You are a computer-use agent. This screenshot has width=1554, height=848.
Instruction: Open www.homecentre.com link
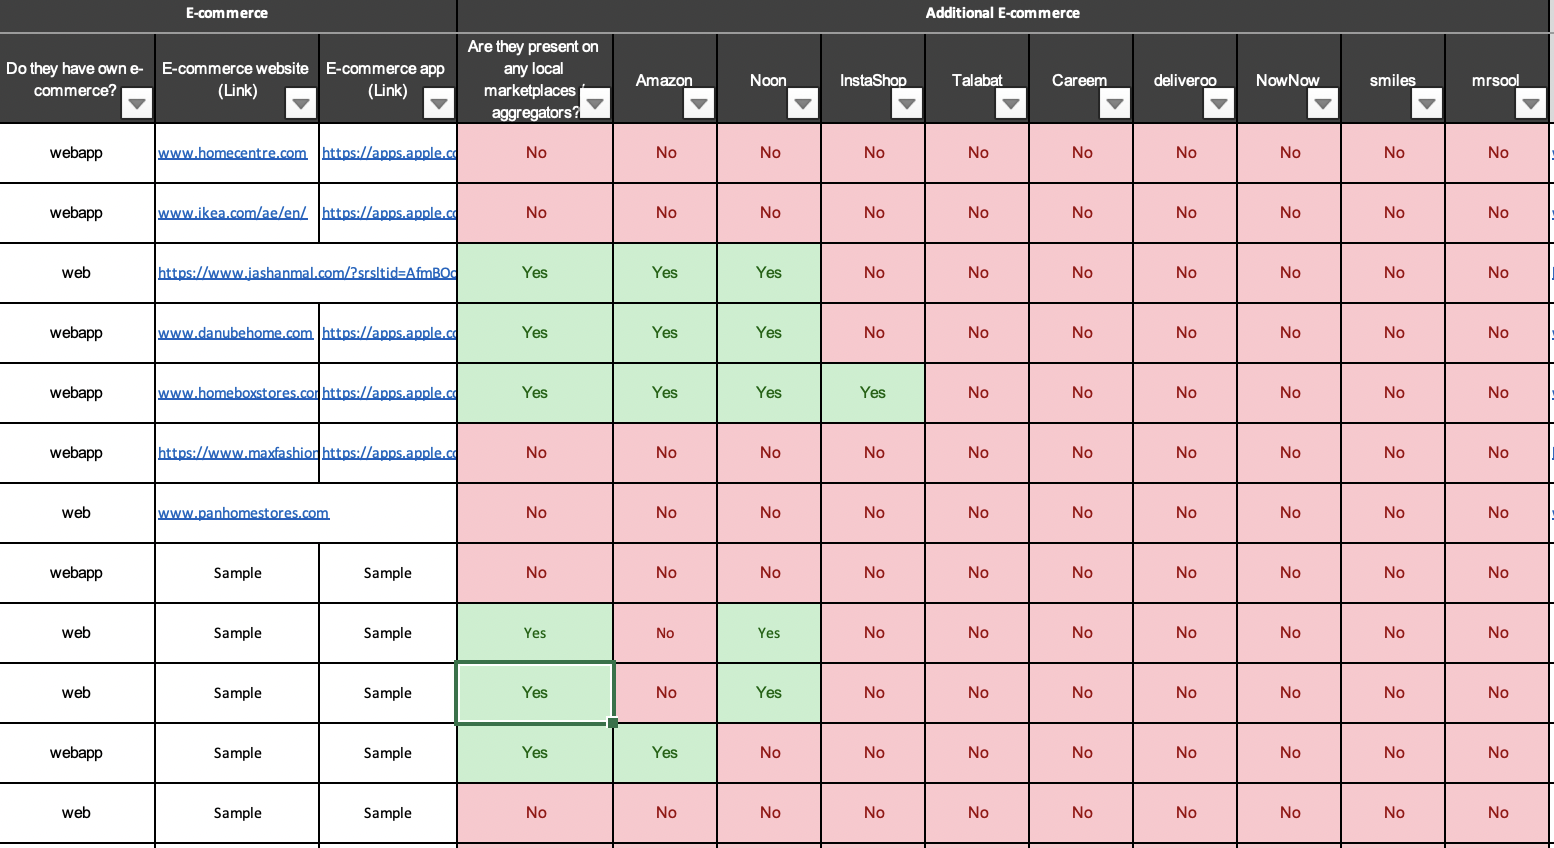click(232, 153)
